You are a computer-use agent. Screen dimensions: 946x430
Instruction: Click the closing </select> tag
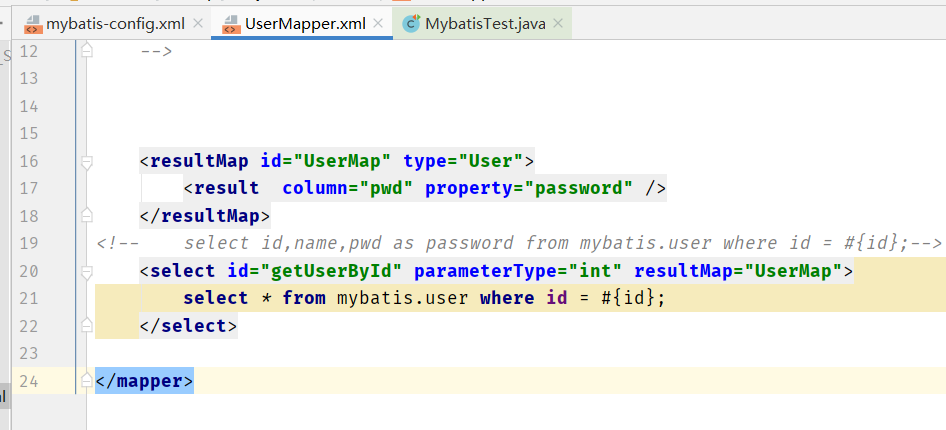[x=189, y=326]
